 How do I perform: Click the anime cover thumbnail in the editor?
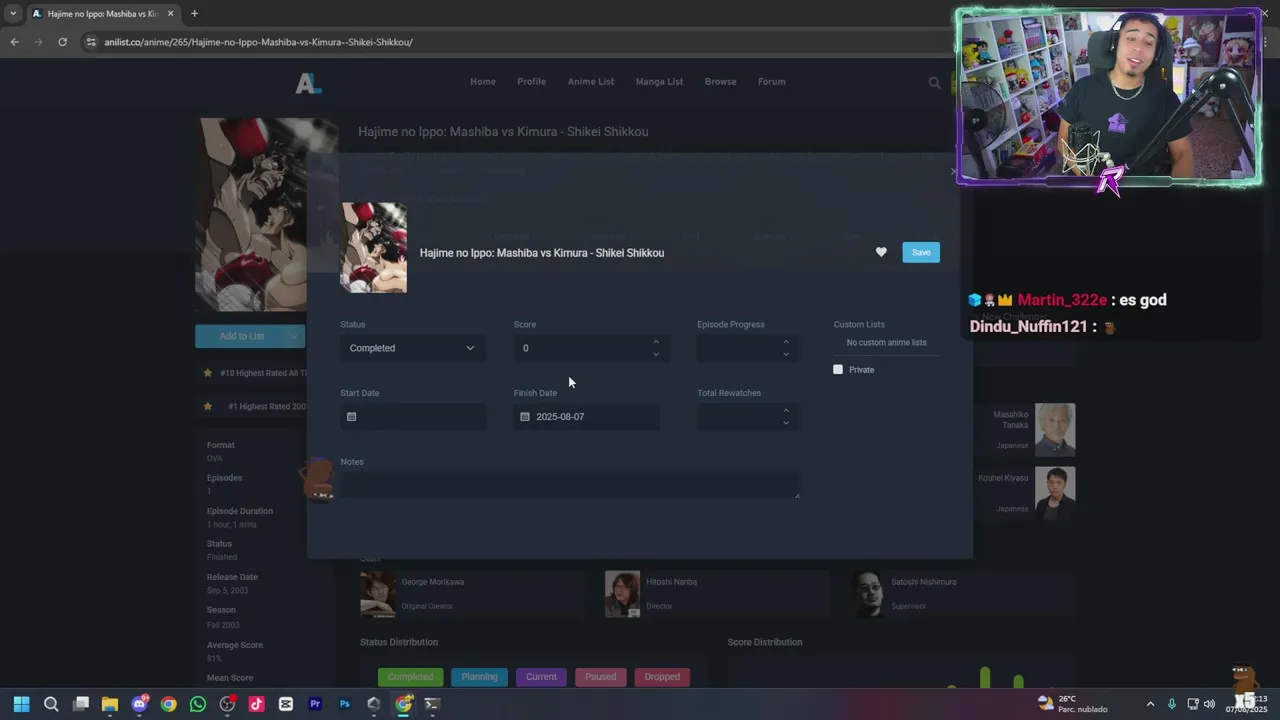tap(373, 248)
